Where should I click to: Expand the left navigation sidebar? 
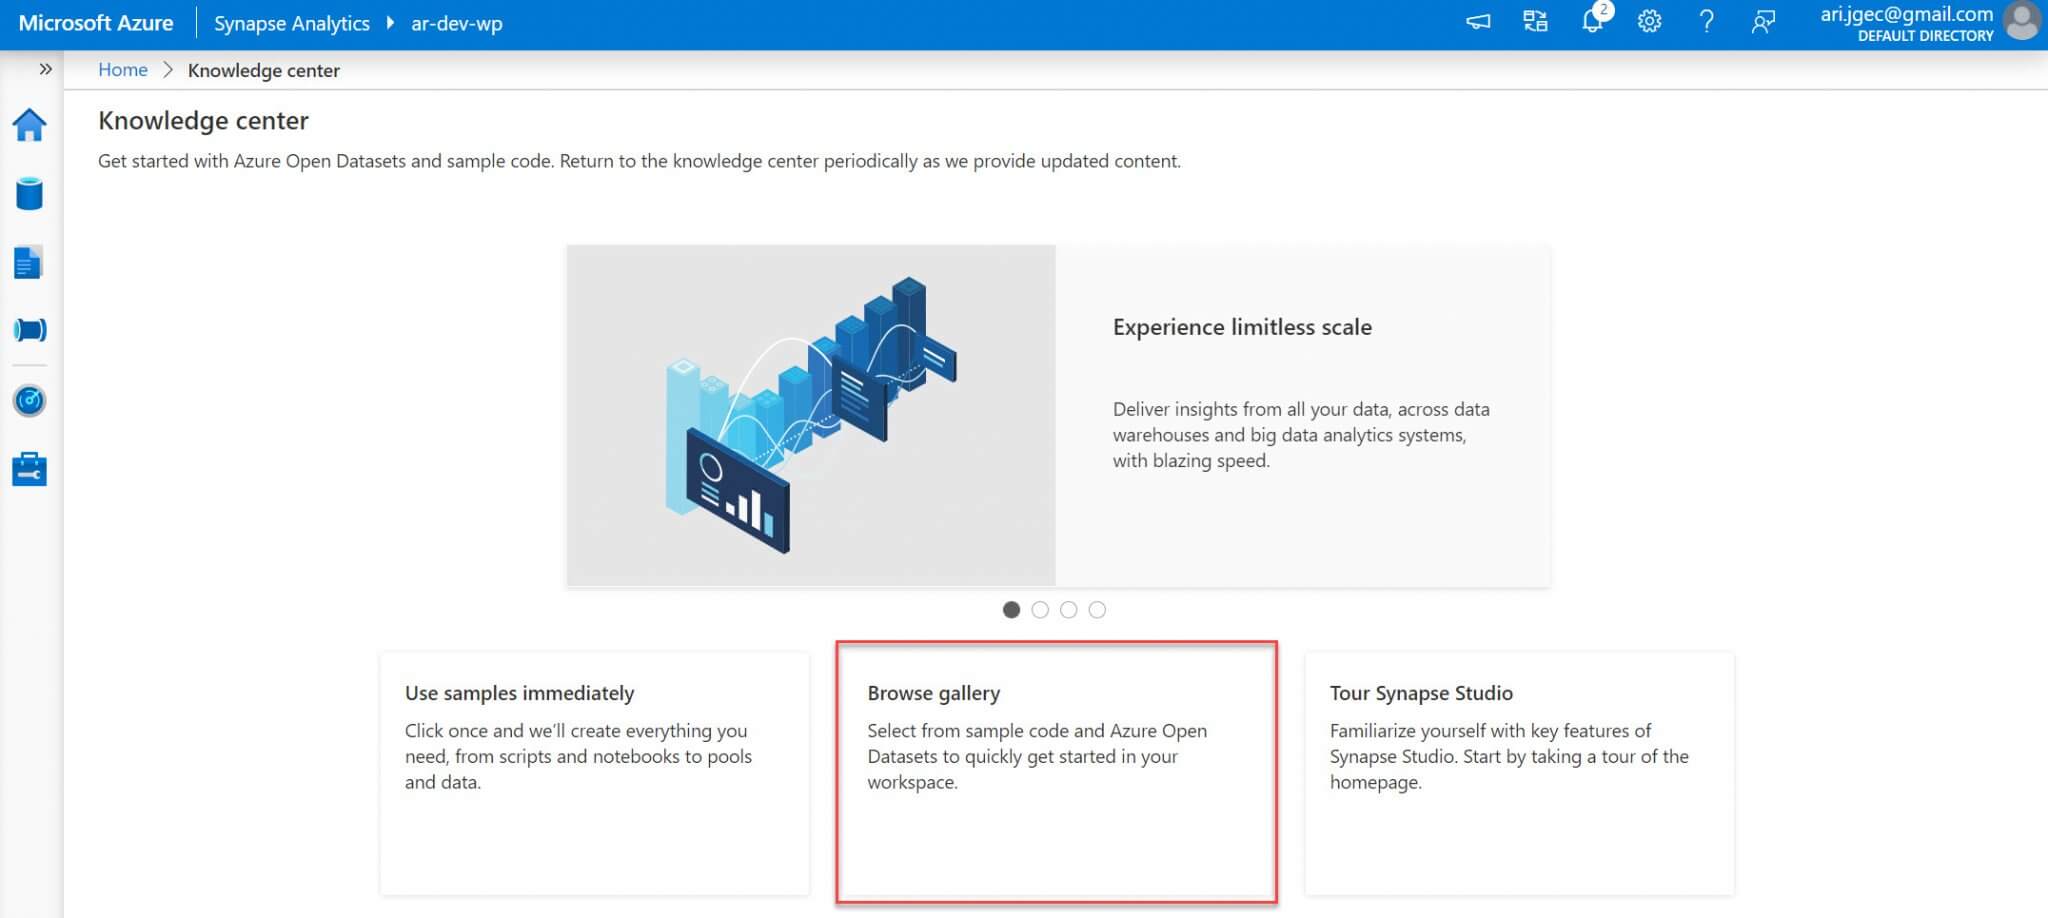click(45, 69)
